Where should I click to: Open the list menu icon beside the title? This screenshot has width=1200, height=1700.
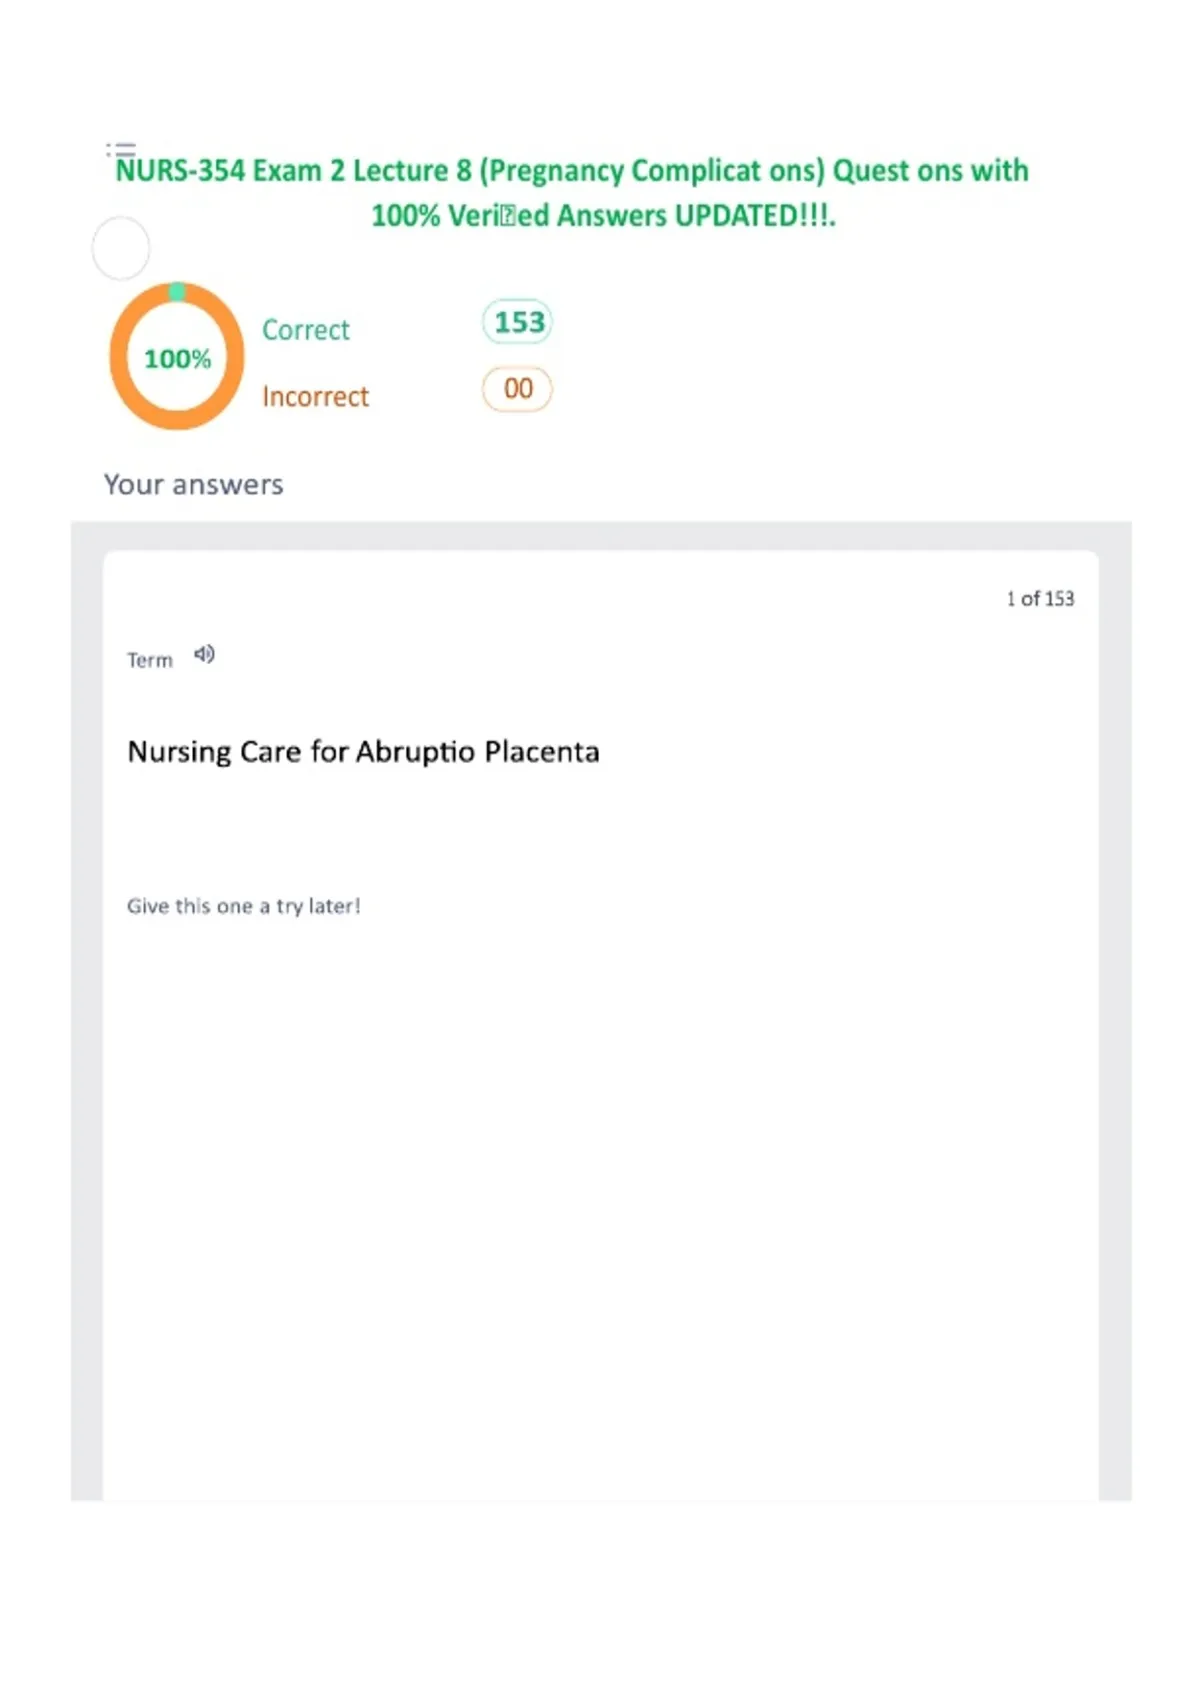121,151
